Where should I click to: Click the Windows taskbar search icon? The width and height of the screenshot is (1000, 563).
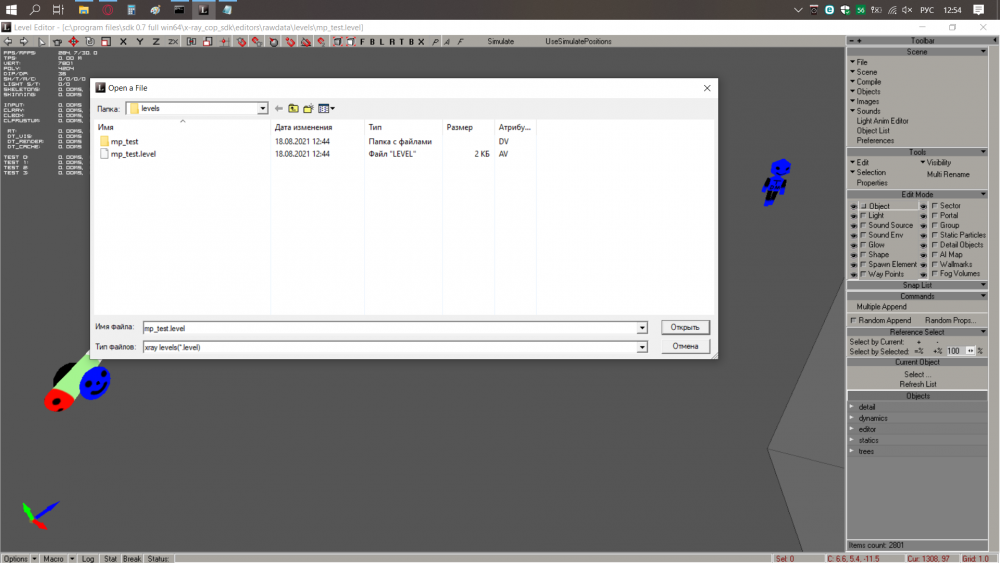(x=35, y=9)
